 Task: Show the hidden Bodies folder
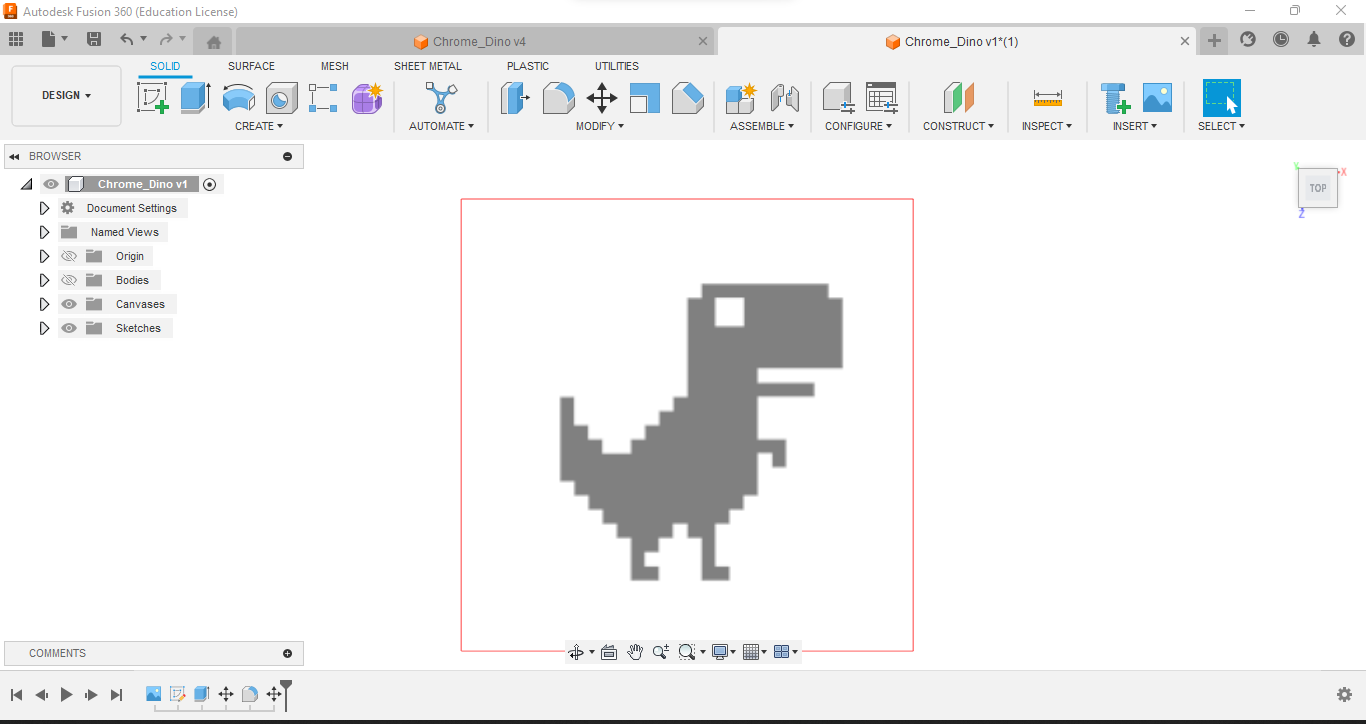tap(69, 280)
